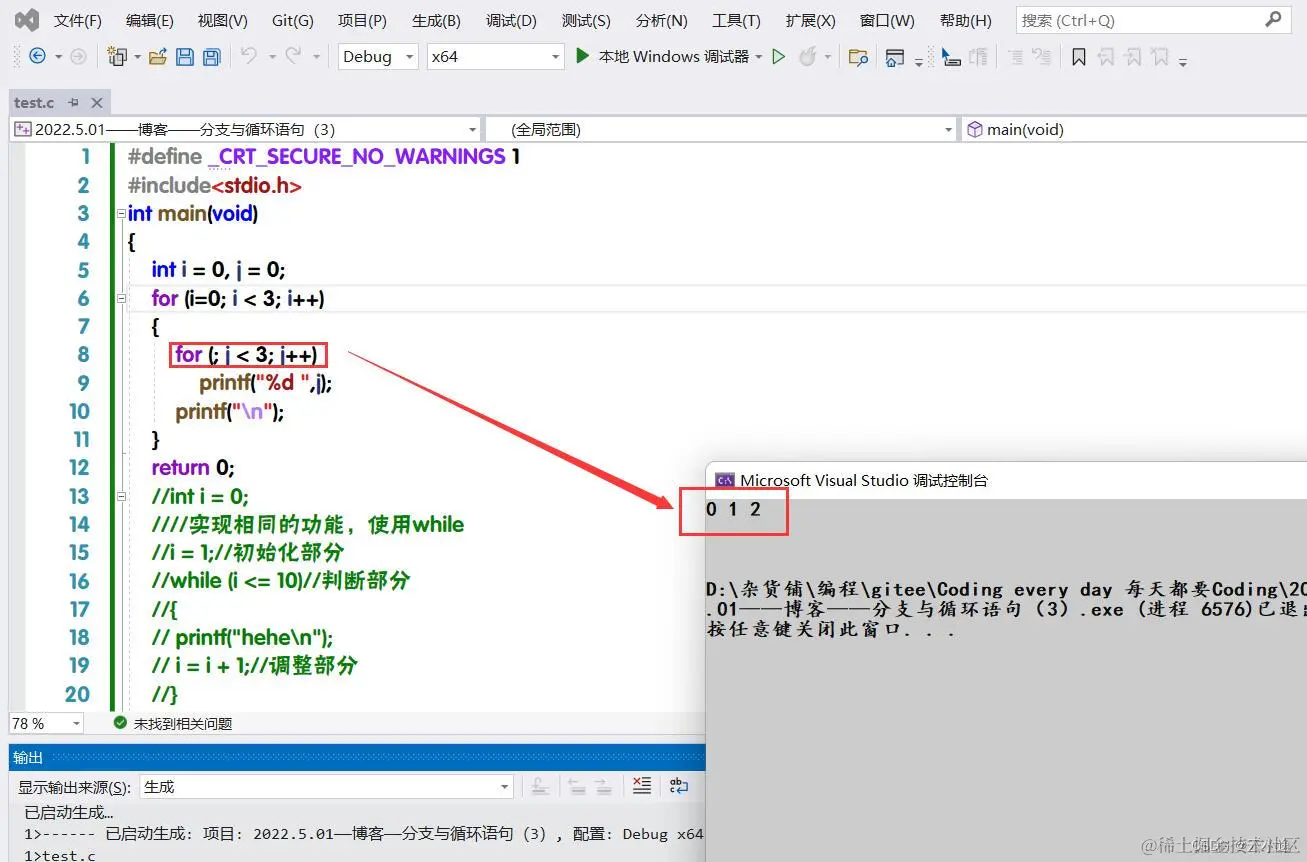Viewport: 1307px width, 862px height.
Task: Click the previous bookmark icon
Action: [1106, 57]
